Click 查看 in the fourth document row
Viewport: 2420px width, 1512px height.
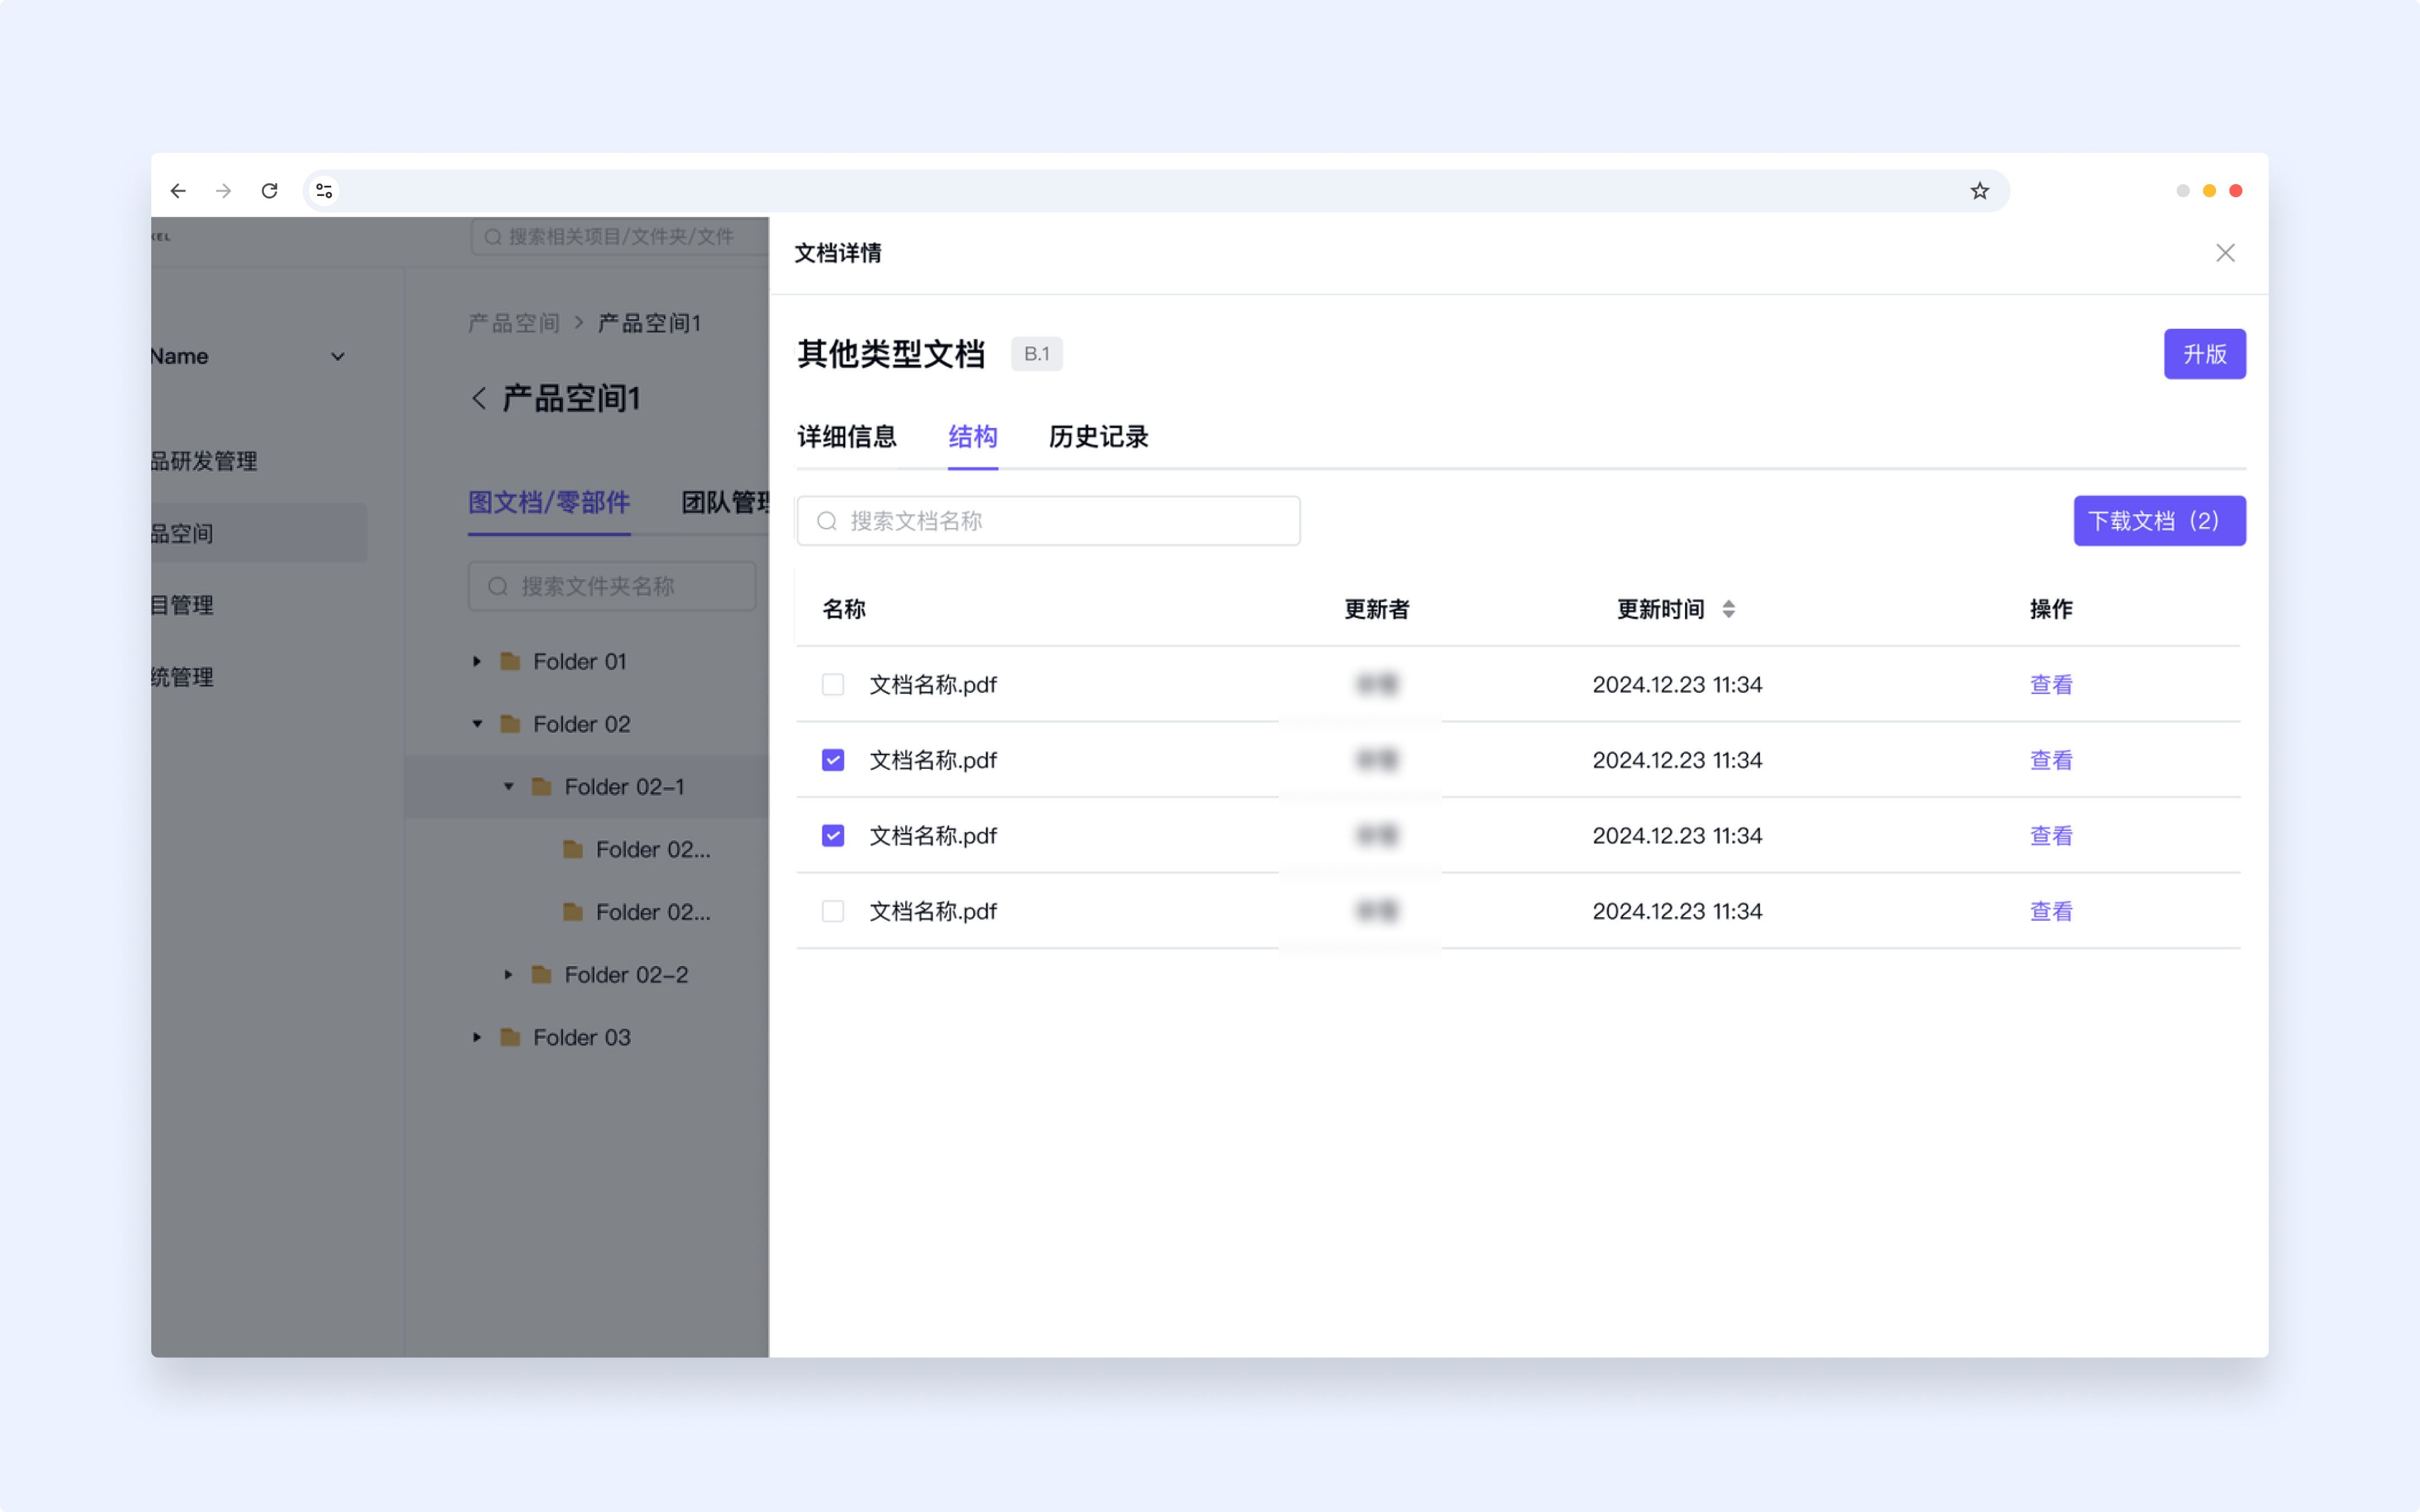[2051, 911]
